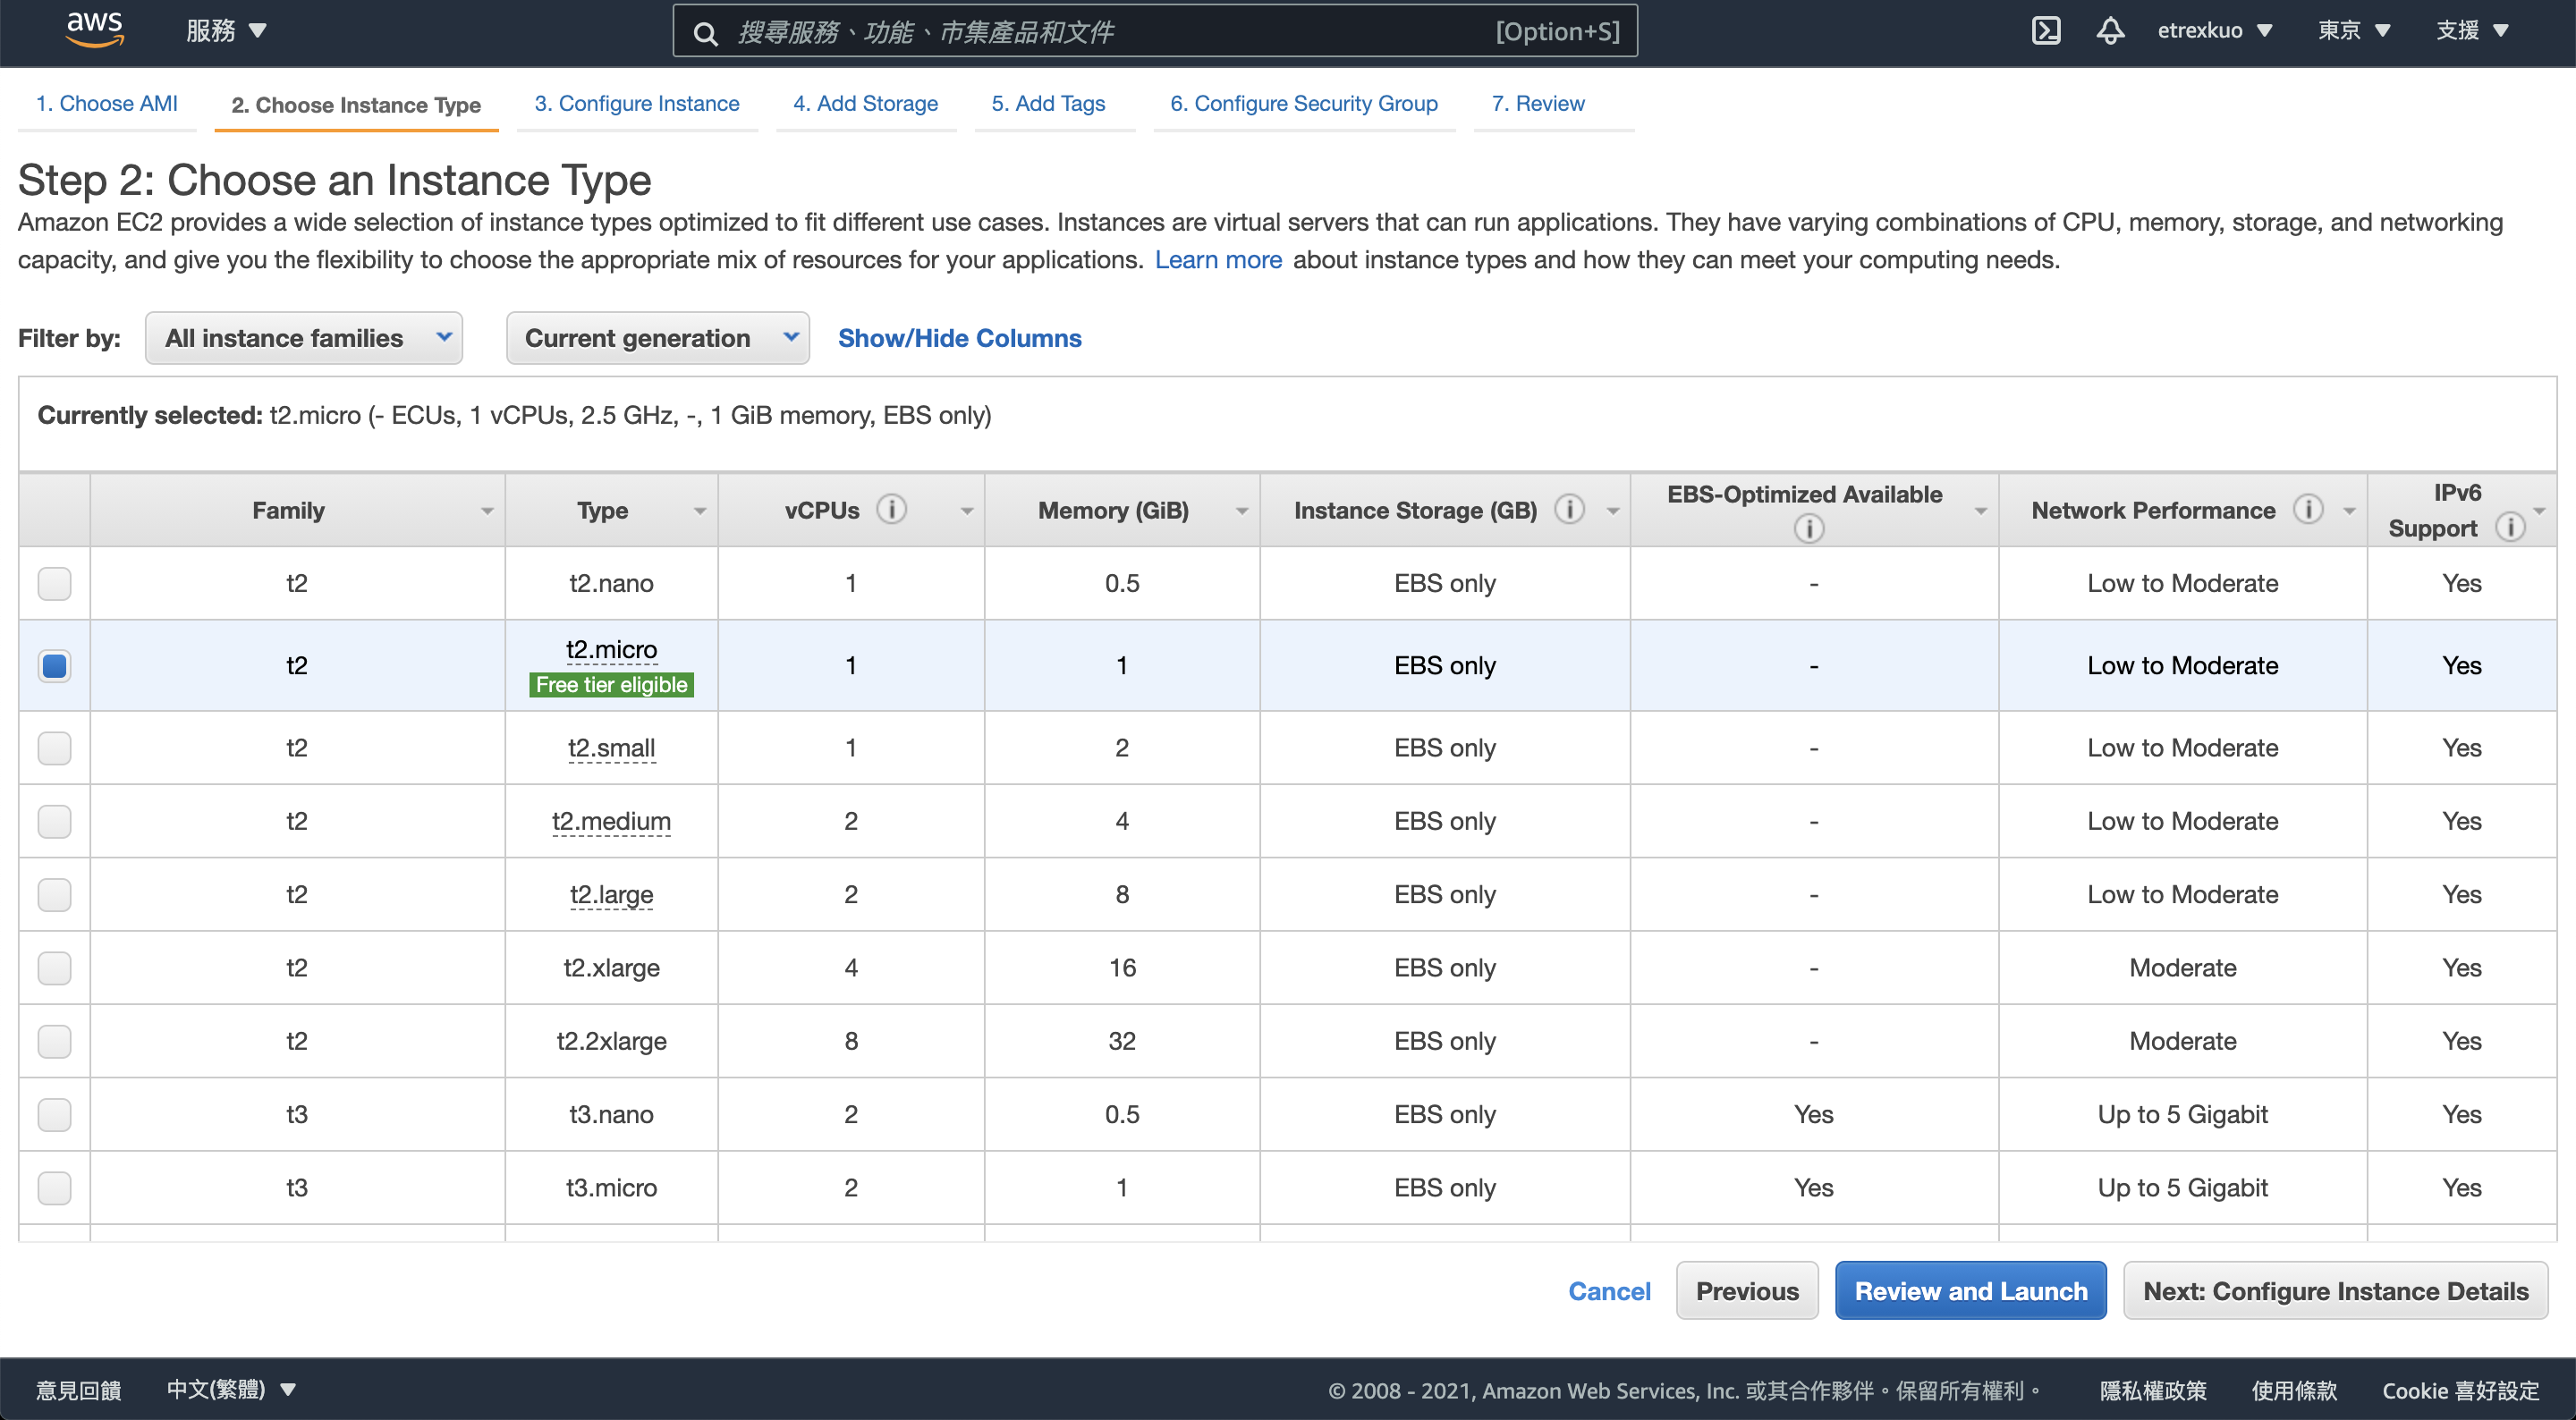This screenshot has width=2576, height=1420.
Task: Select the t2.nano row checkbox
Action: (54, 583)
